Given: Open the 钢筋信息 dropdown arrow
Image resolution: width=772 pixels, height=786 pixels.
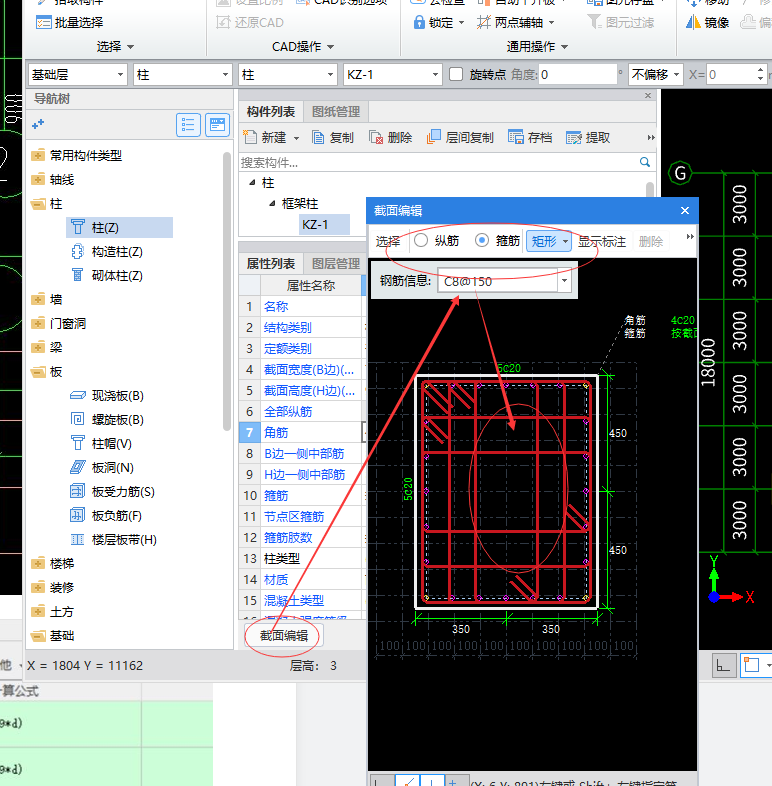Looking at the screenshot, I should (x=564, y=281).
